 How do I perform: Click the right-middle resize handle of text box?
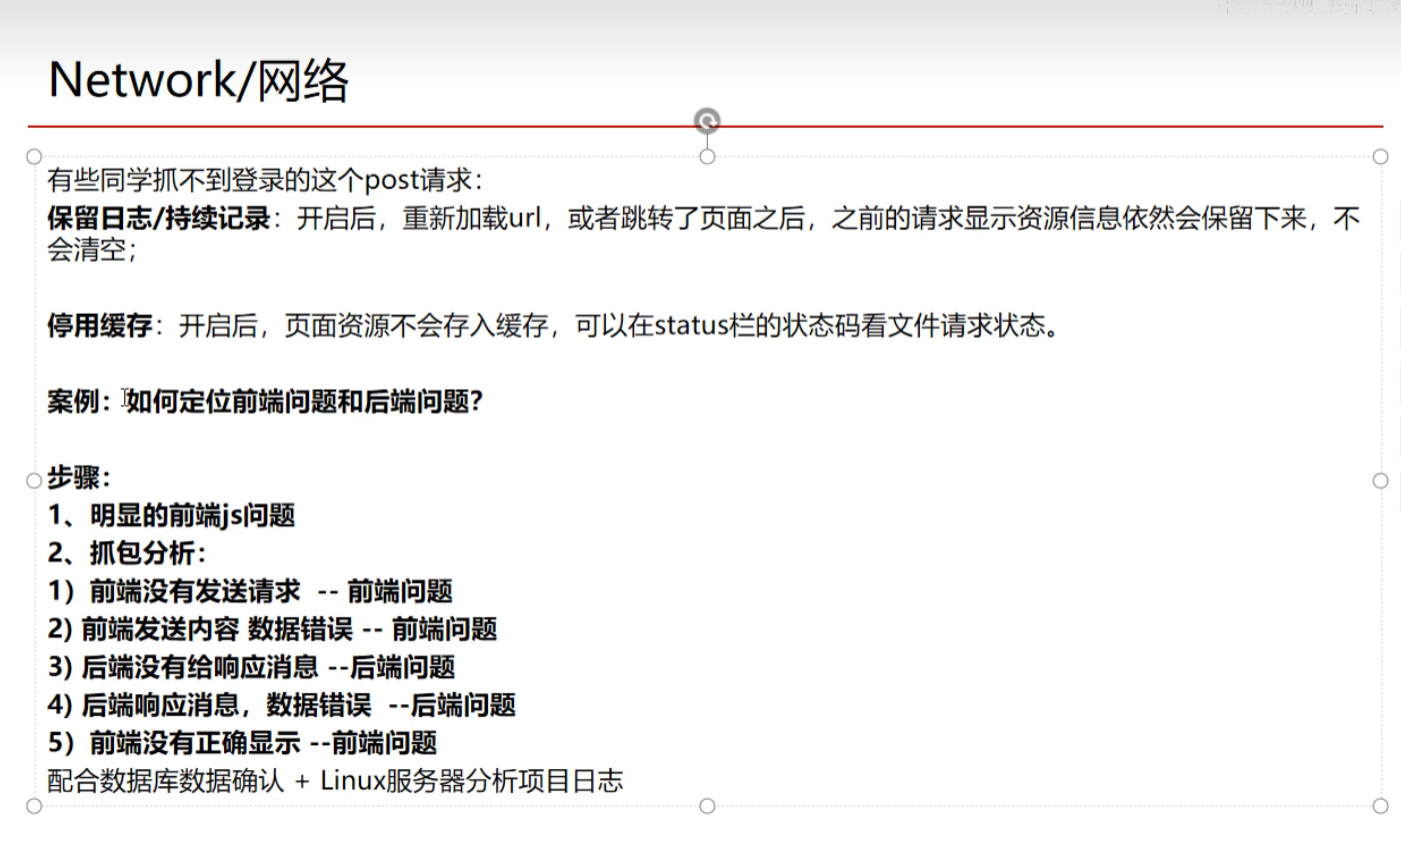(1381, 481)
